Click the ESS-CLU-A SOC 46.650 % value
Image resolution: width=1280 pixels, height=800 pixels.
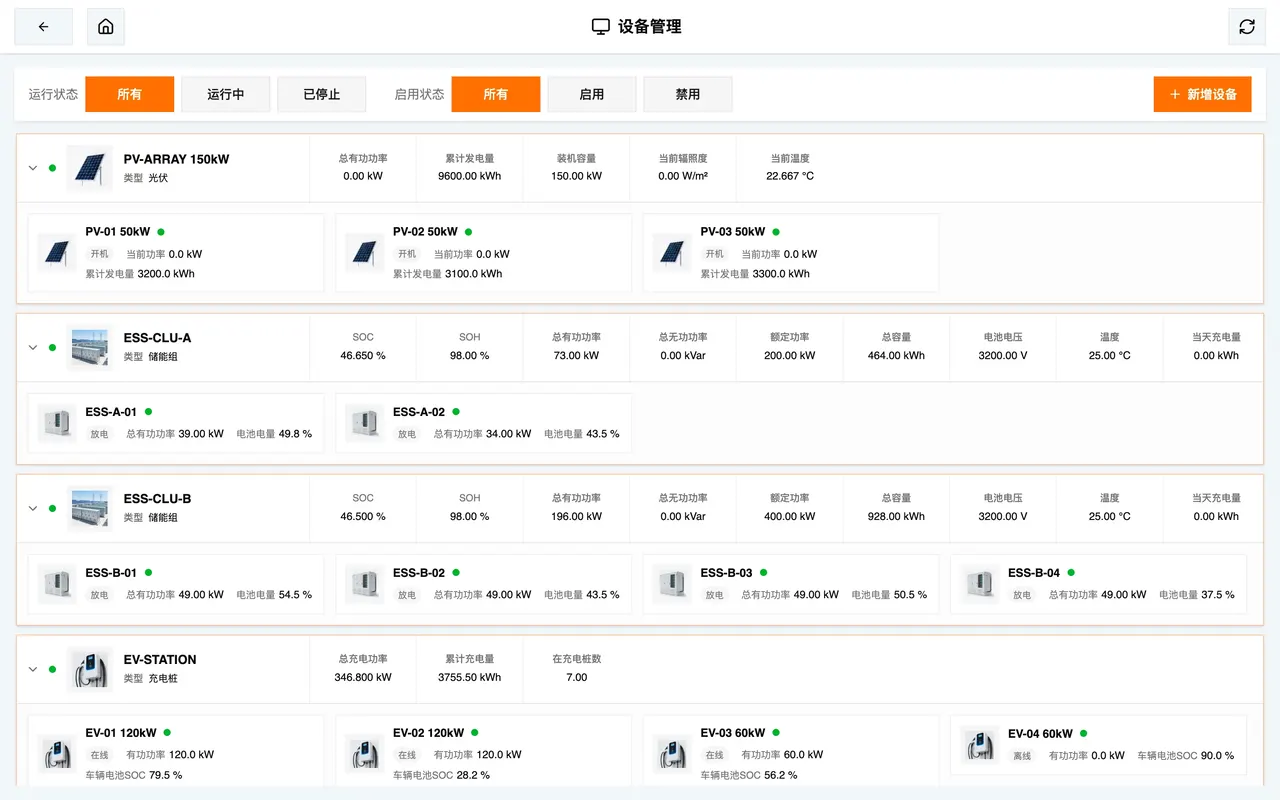363,355
